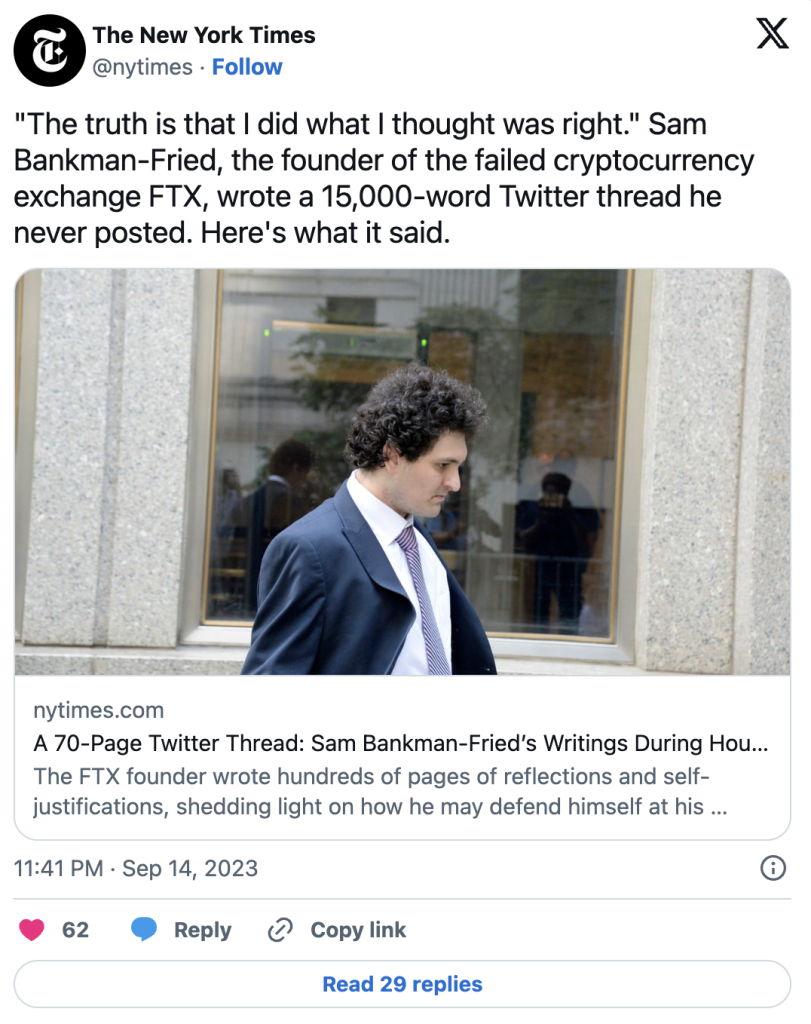Screen dimensions: 811x1024
Task: Click the chain link copy icon
Action: pos(279,930)
